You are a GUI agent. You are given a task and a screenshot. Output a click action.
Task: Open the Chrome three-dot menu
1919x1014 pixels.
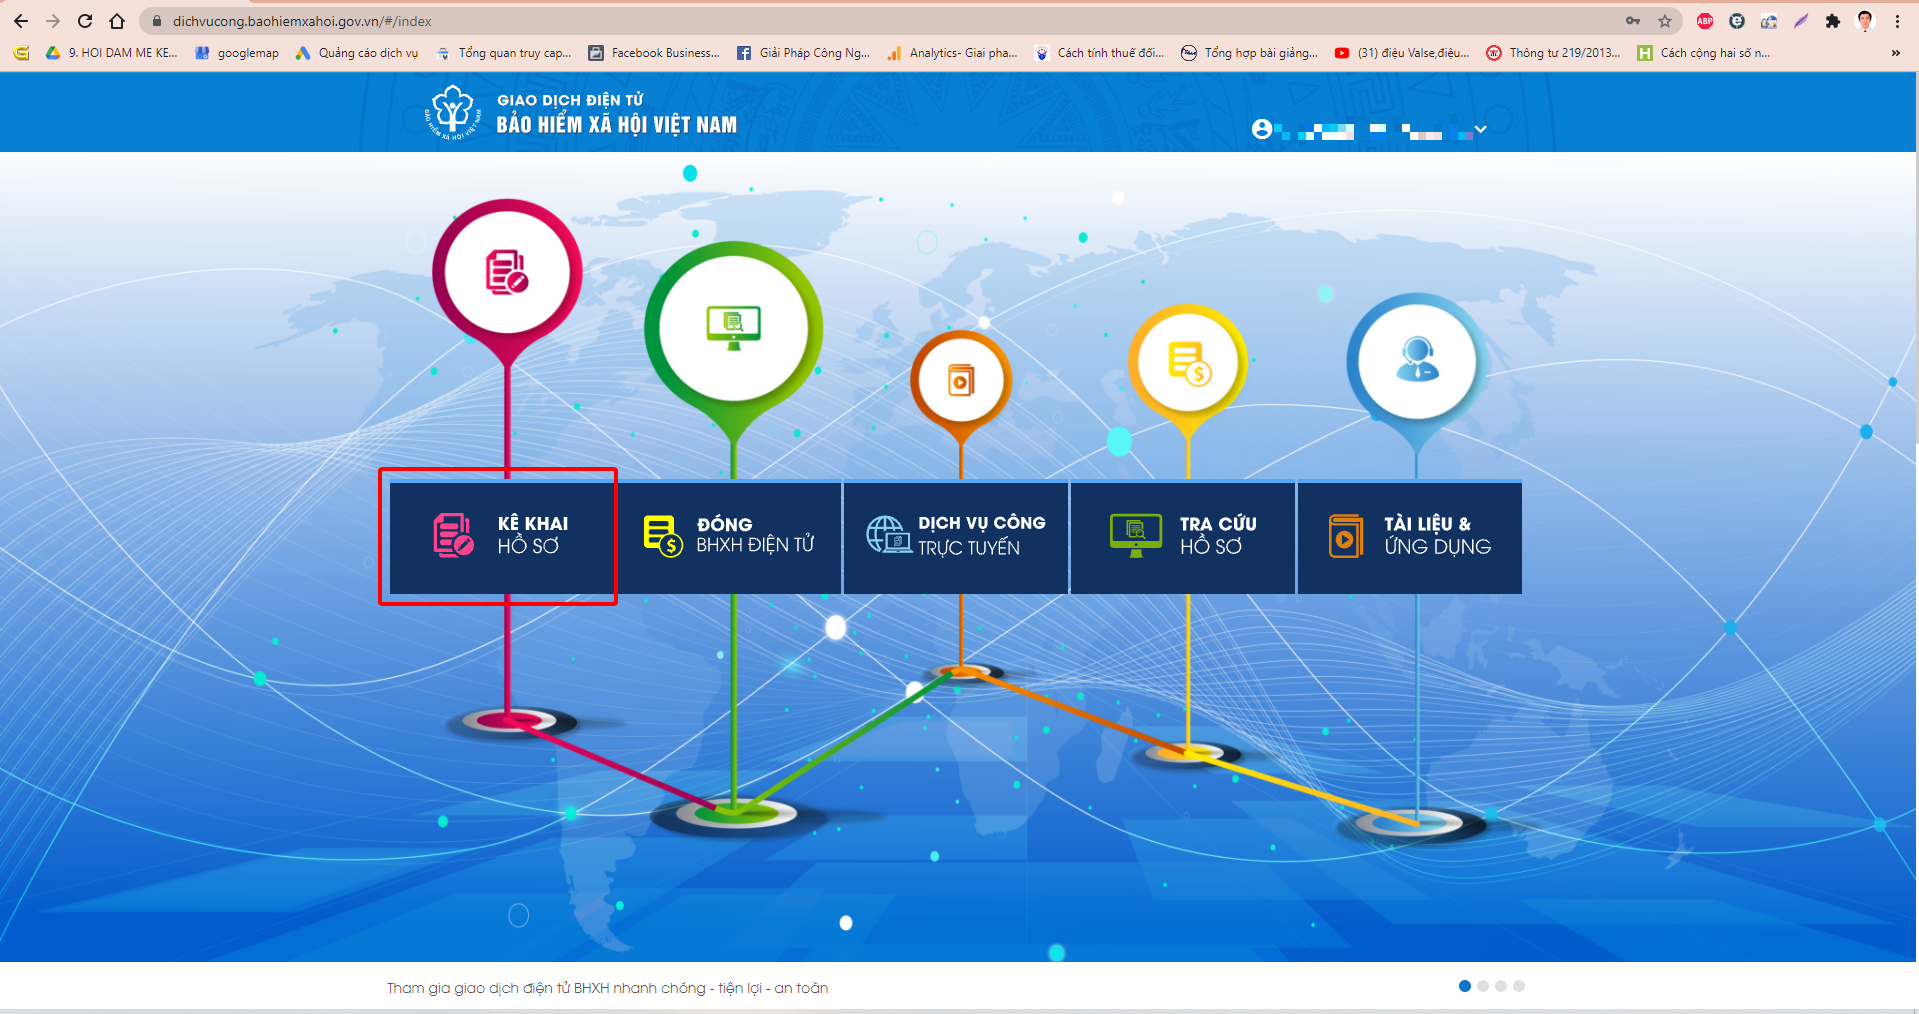(x=1897, y=21)
